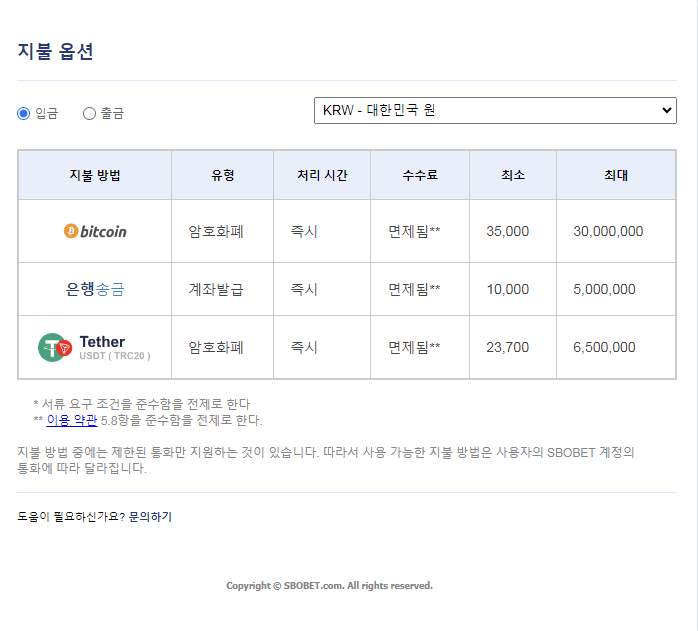Select the 입금 deposit radio button

[24, 114]
